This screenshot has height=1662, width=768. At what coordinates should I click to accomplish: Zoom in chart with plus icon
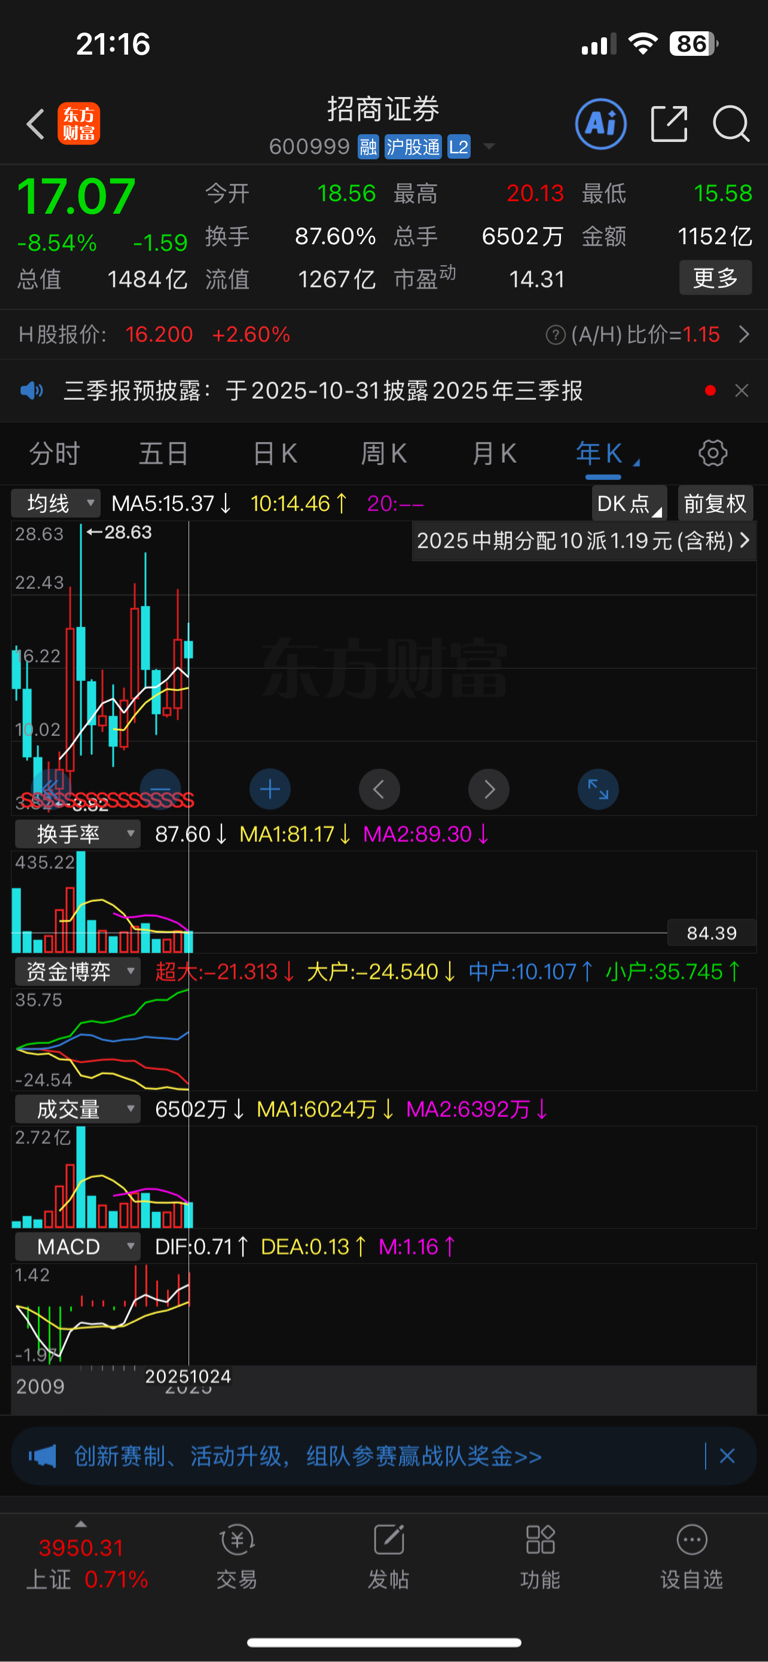pos(270,789)
